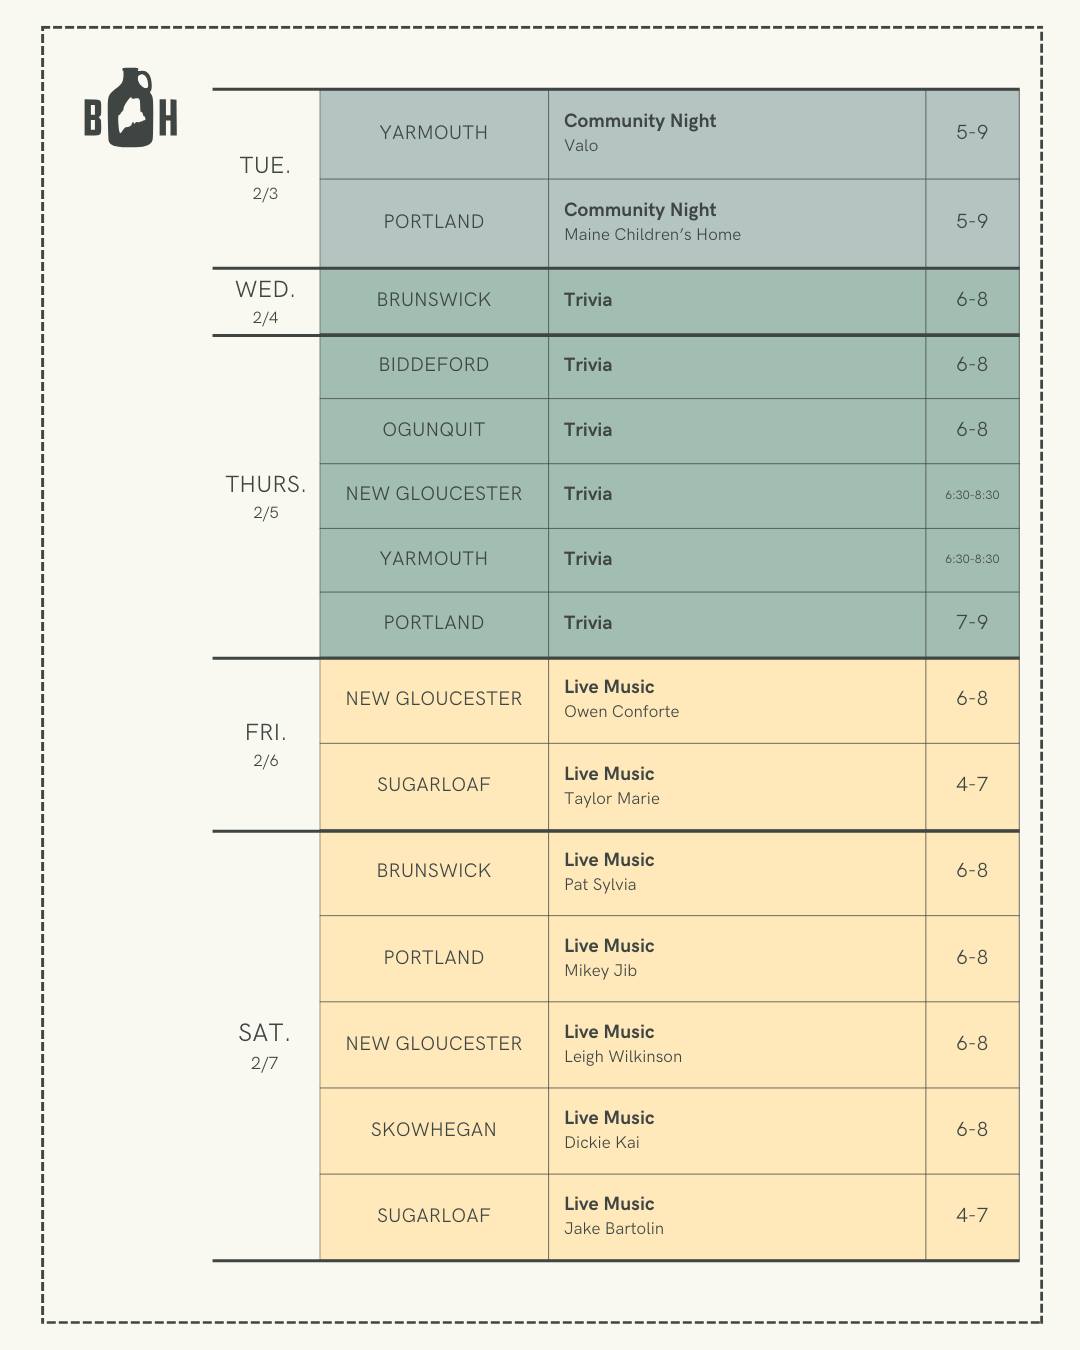
Task: Click New Gloucester Trivia 6:30-8:30 time
Action: point(972,494)
